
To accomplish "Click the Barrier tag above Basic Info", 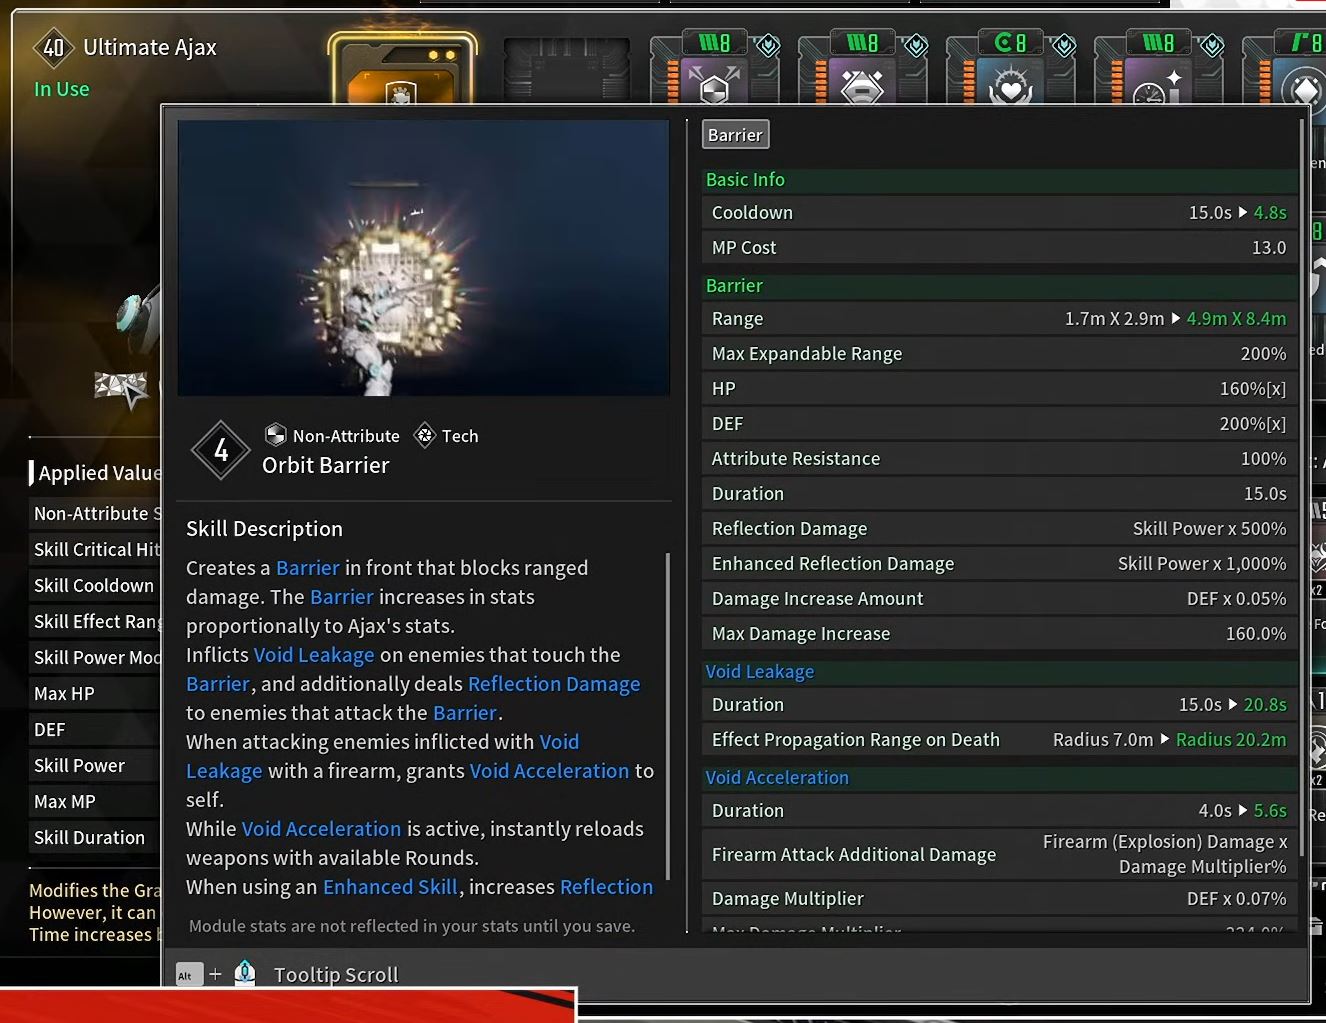I will point(735,135).
